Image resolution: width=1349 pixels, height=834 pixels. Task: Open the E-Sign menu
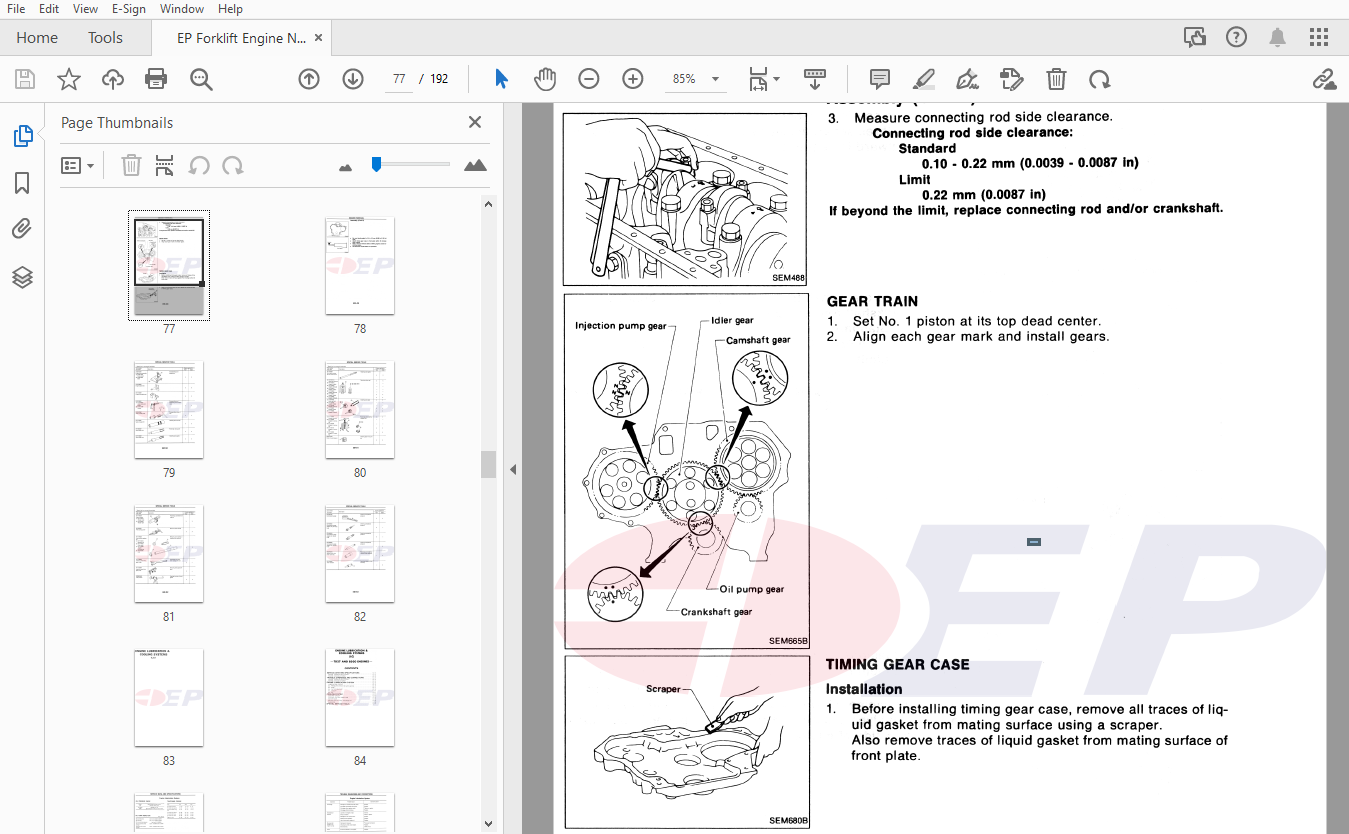click(x=129, y=9)
